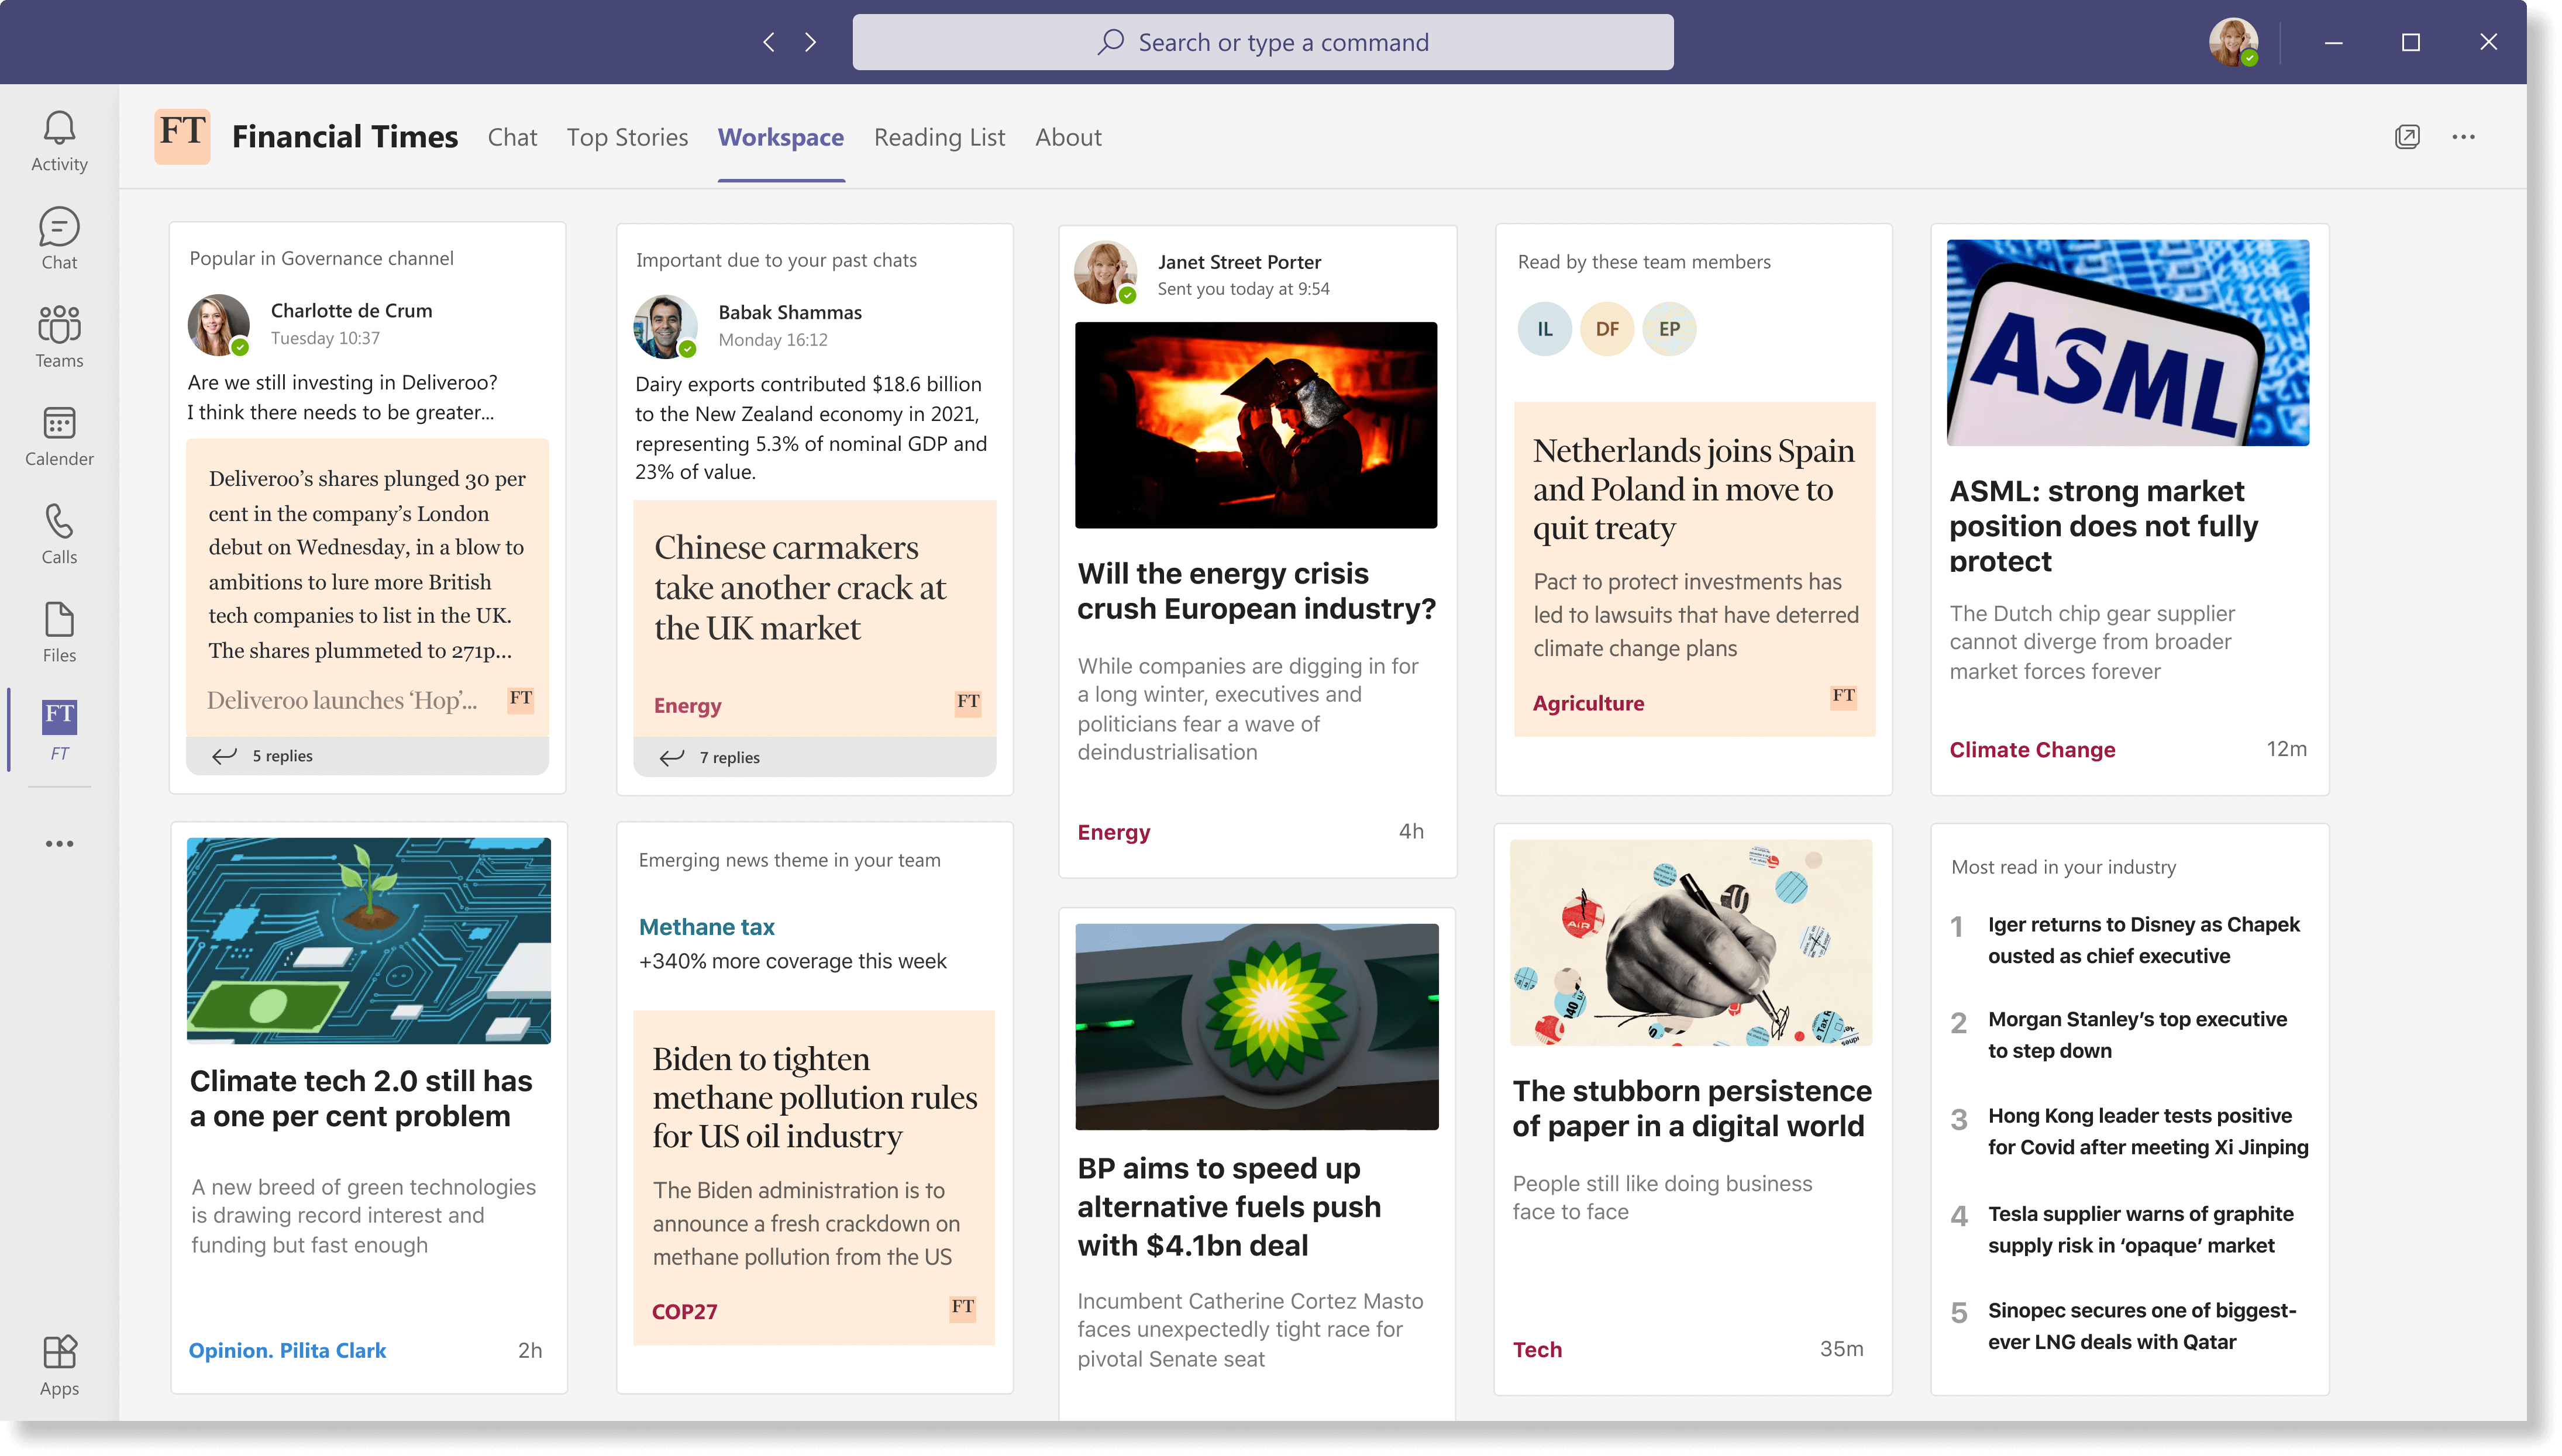The image size is (2562, 1456).
Task: Open the ASML article image
Action: click(x=2127, y=342)
